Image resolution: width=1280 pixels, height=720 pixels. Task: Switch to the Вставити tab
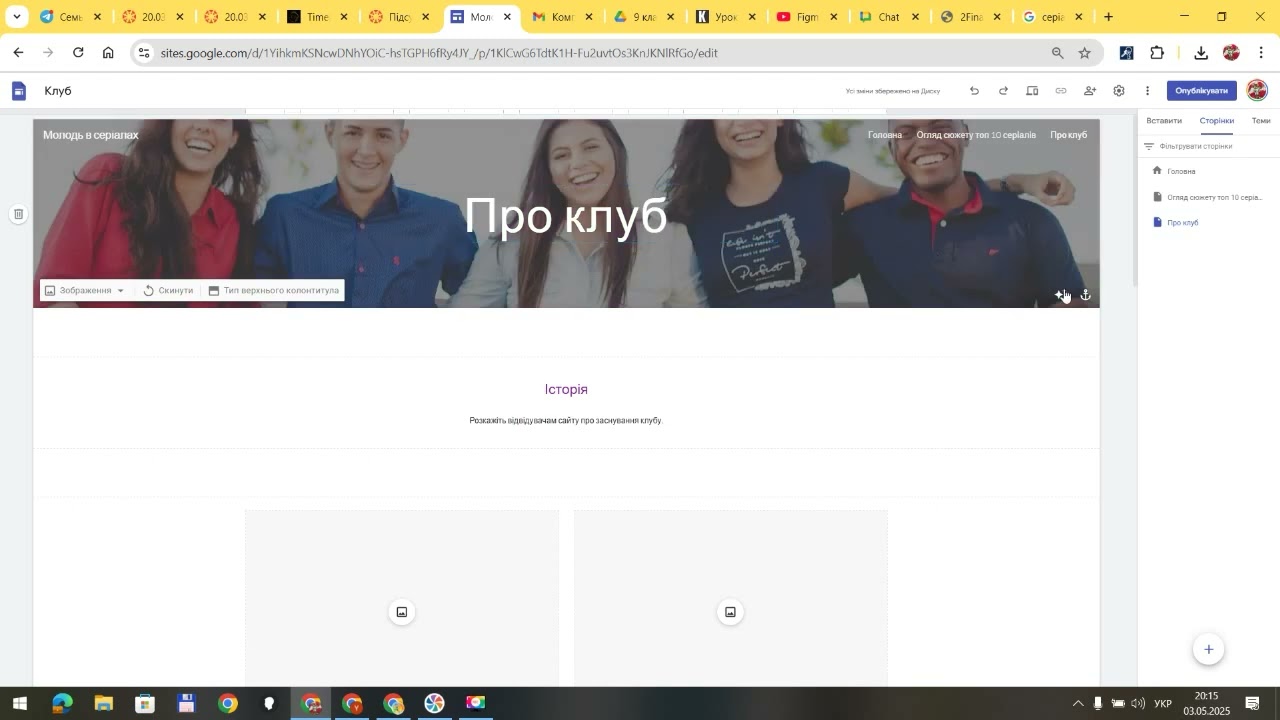(1164, 121)
